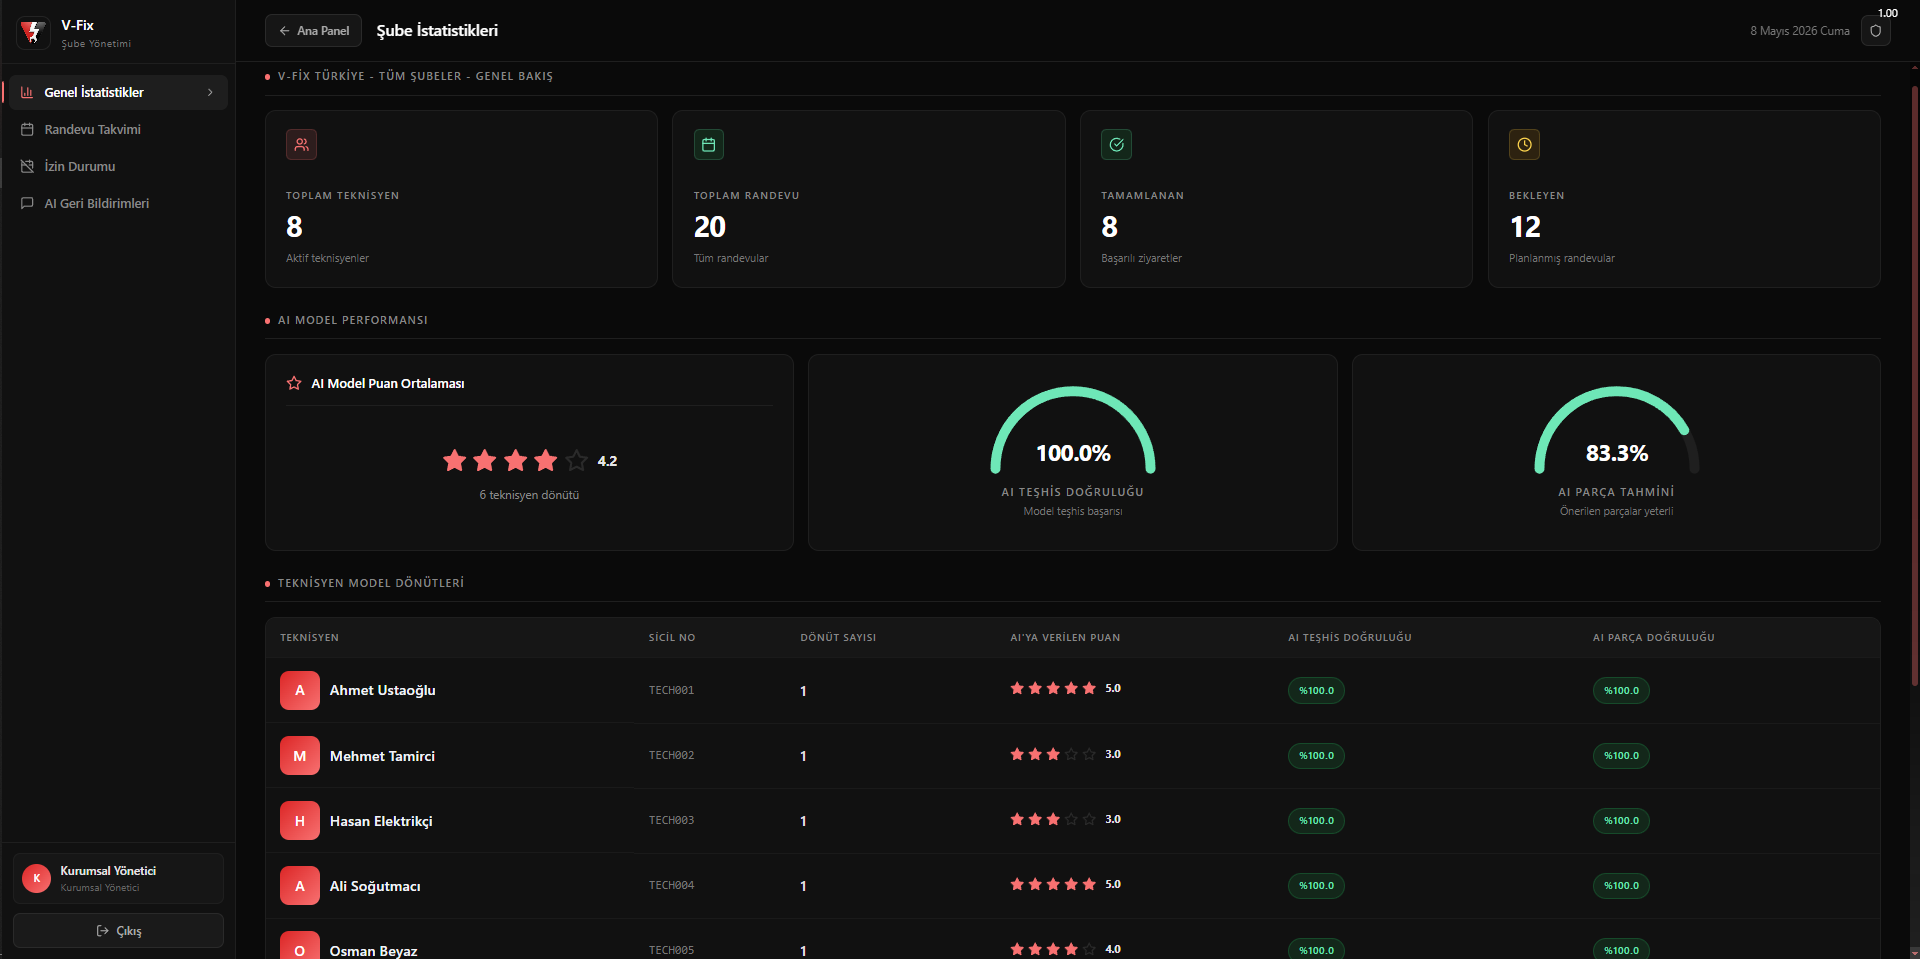Select the Mehmet Tamirci name
The image size is (1920, 959).
click(382, 756)
